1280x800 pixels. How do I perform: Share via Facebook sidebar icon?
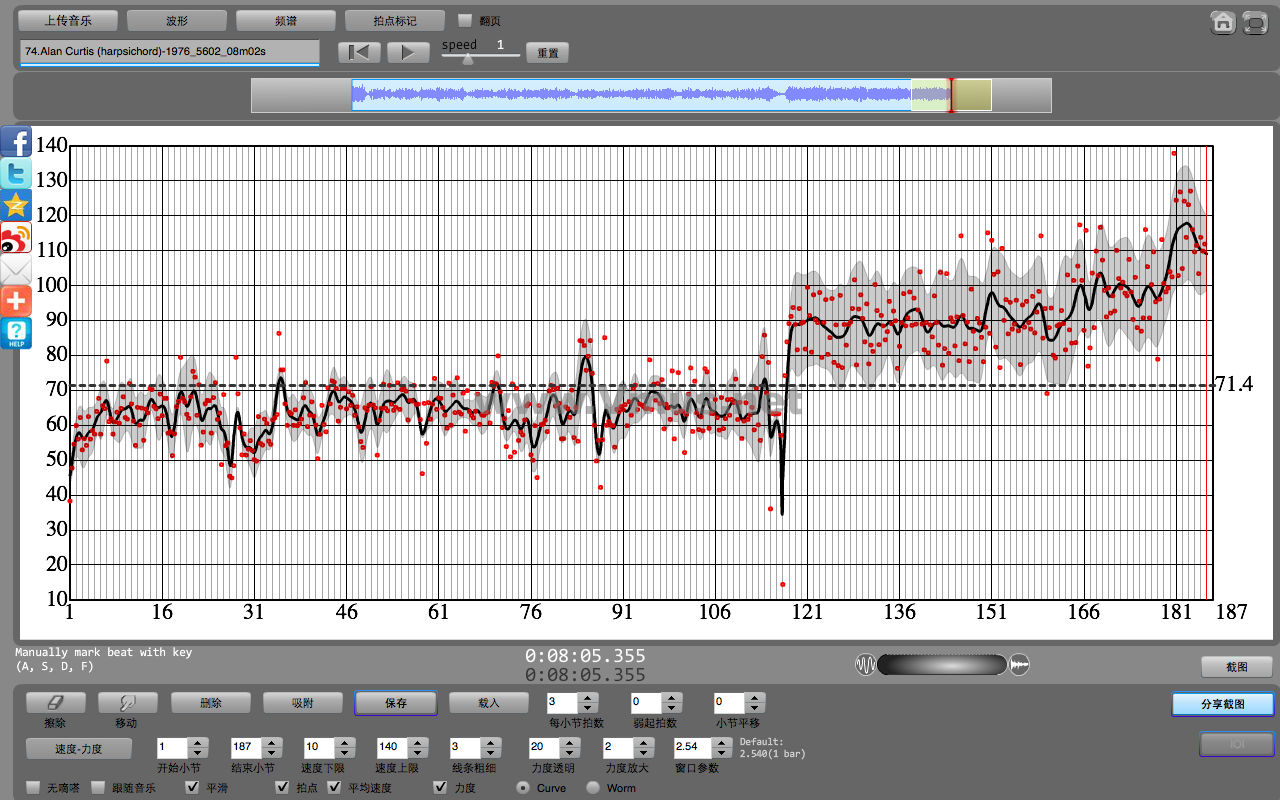pyautogui.click(x=16, y=142)
